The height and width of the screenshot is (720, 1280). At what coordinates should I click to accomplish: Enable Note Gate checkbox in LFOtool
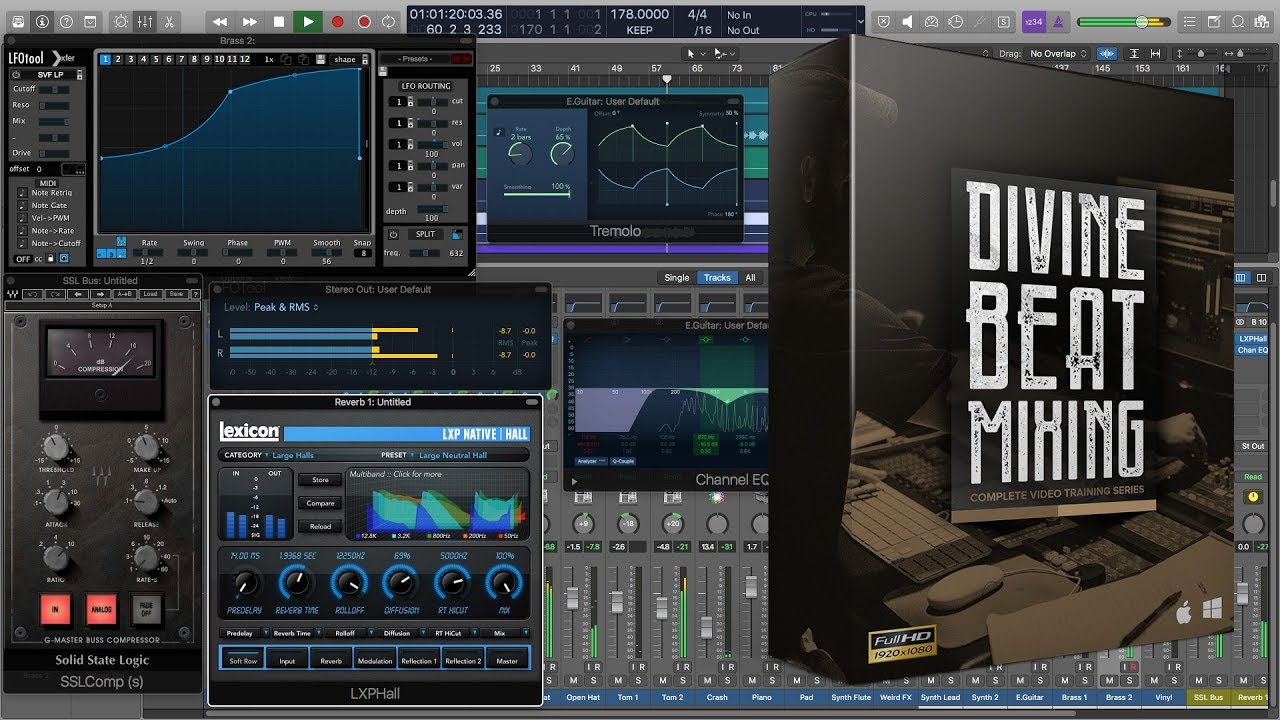[x=23, y=205]
